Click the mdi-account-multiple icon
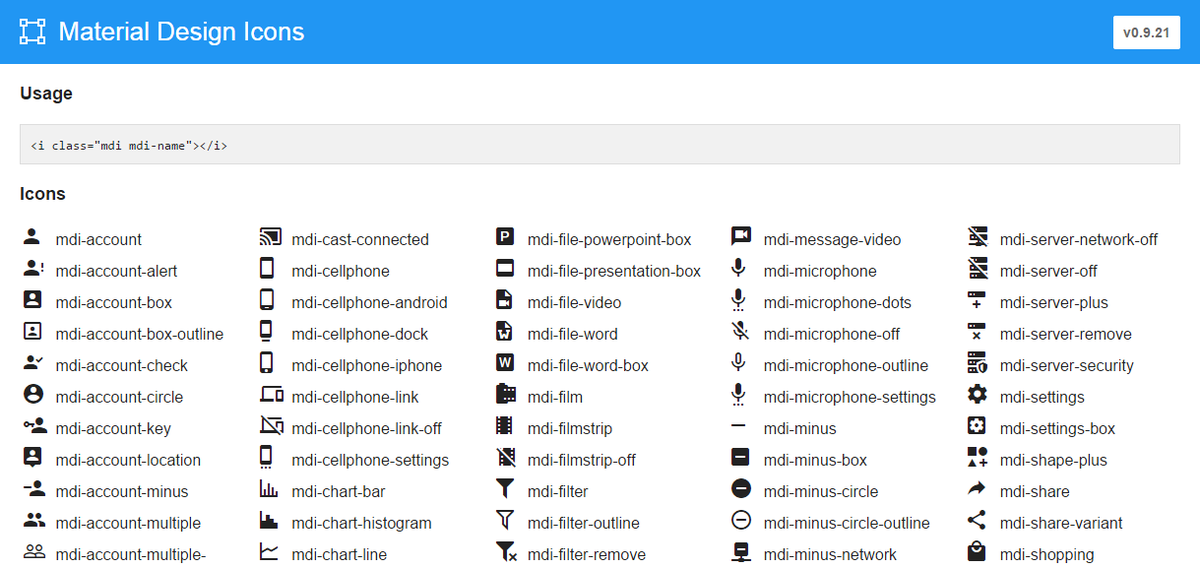Screen dimensions: 1200x568 tap(34, 521)
